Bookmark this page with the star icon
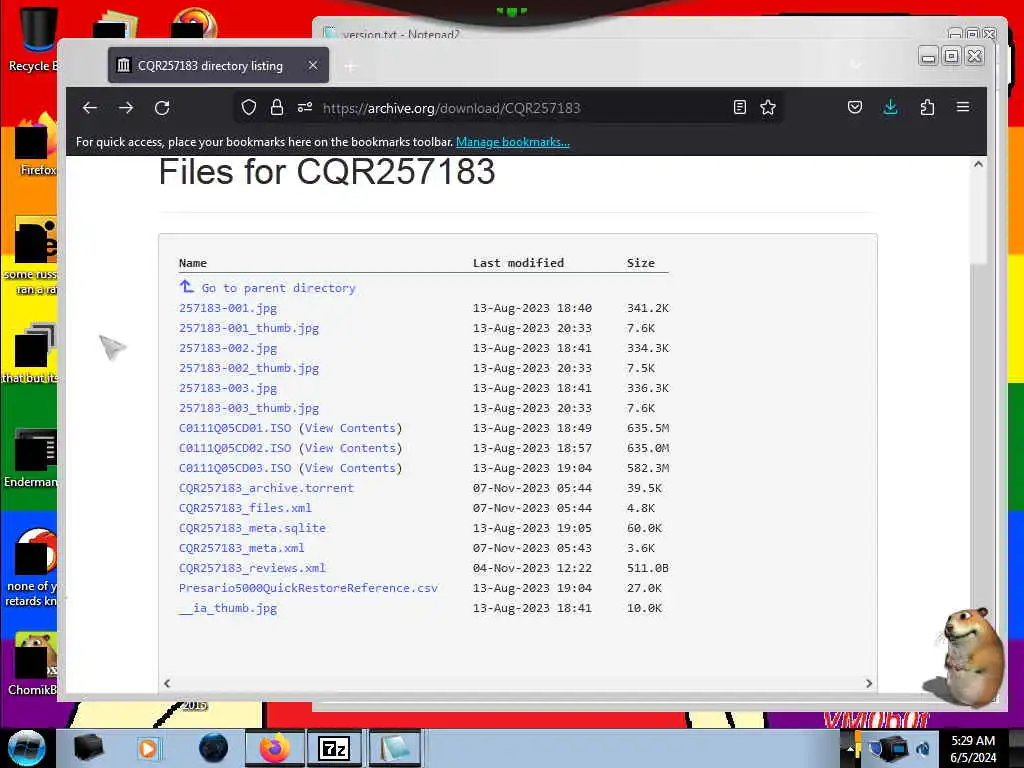 click(768, 108)
